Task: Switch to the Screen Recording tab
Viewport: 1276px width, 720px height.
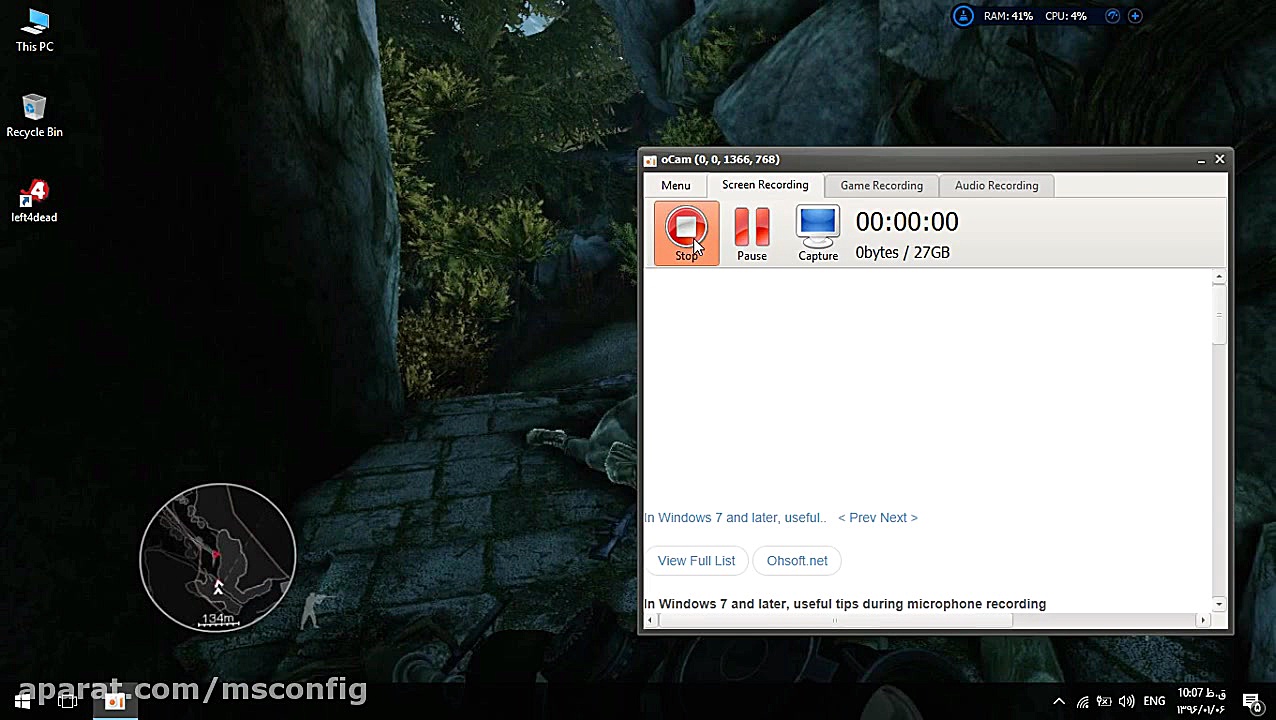Action: 765,185
